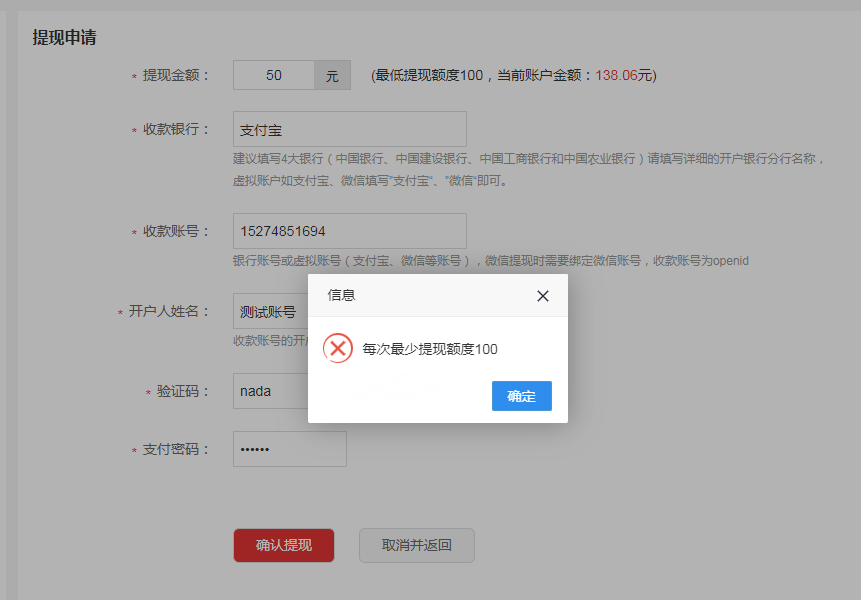Click the 支付密码 password field
Image resolution: width=861 pixels, height=600 pixels.
(x=289, y=449)
